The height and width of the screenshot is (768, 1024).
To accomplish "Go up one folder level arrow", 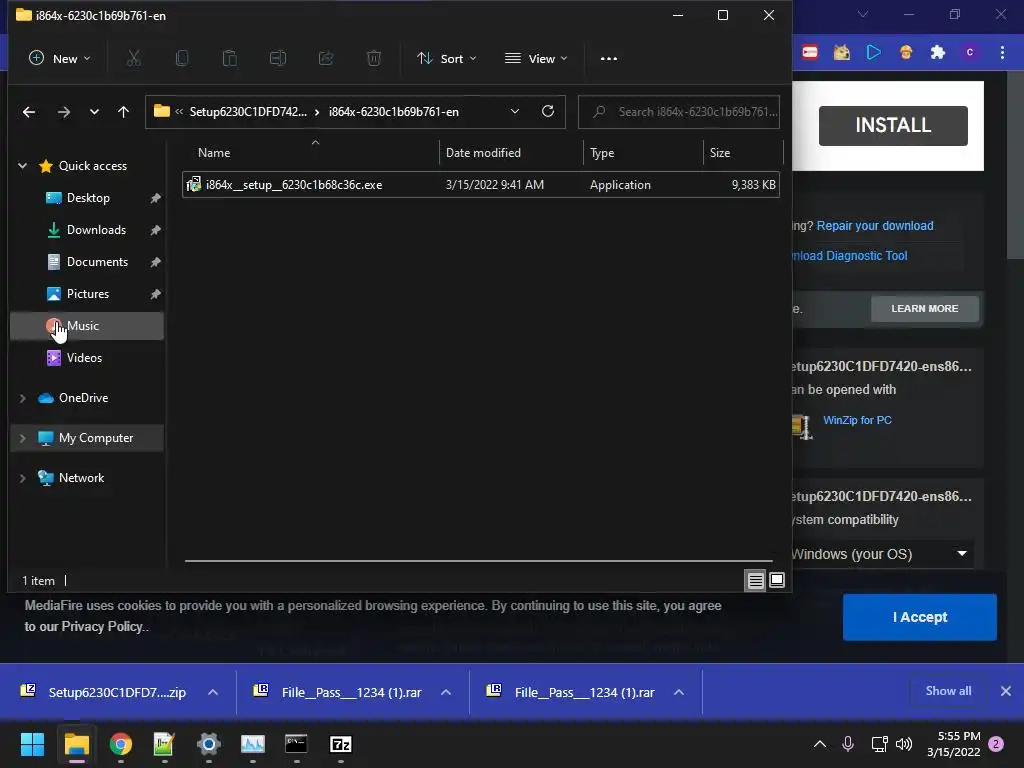I will pyautogui.click(x=123, y=112).
